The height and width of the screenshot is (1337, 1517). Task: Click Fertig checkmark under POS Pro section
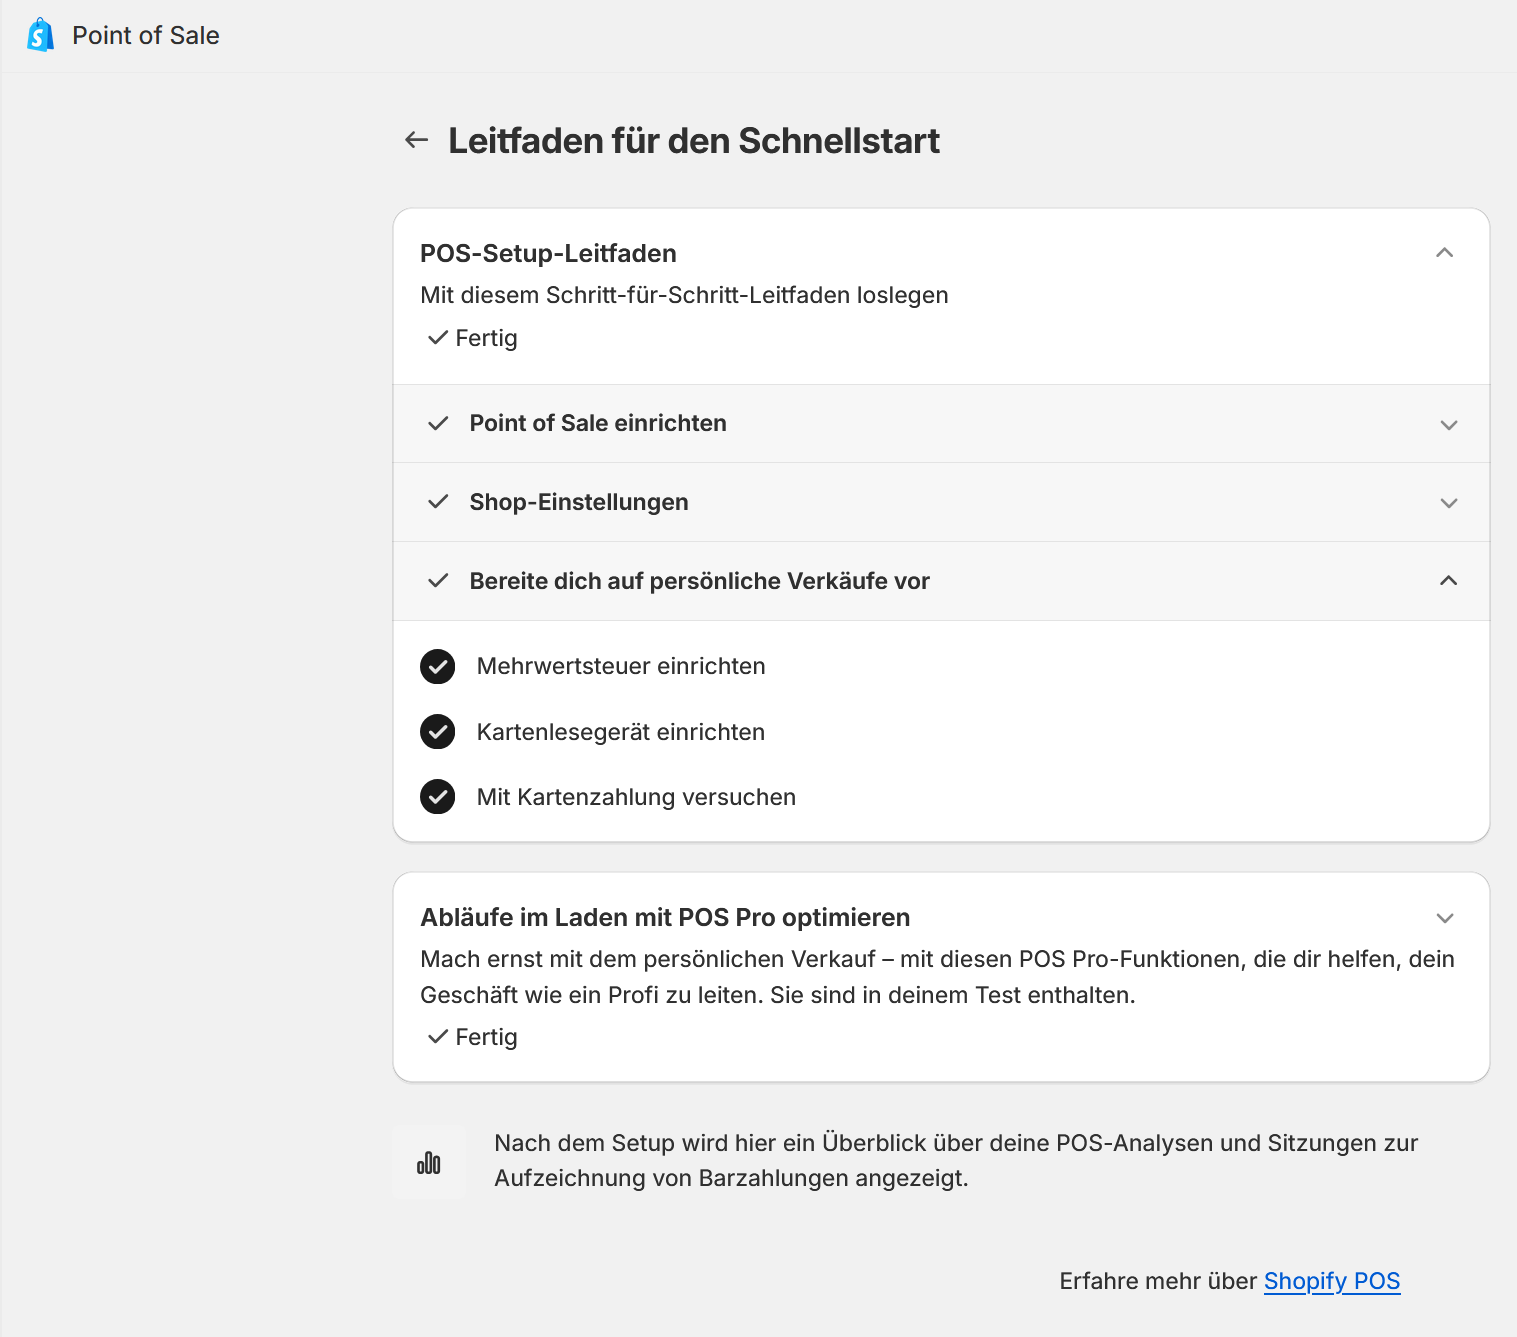(x=437, y=1037)
